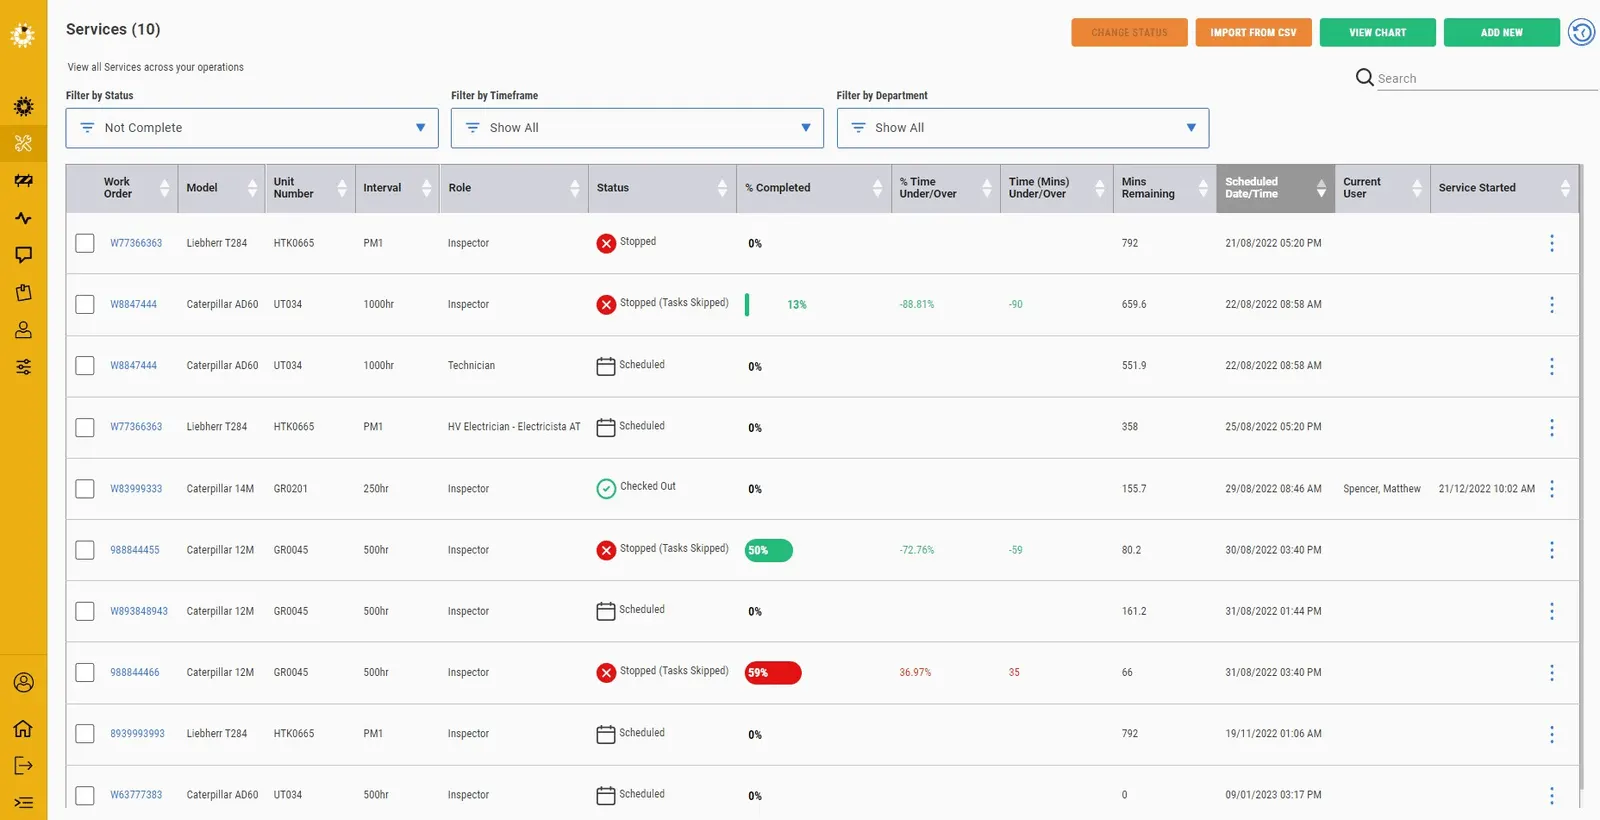Sort by Model column arrows
The height and width of the screenshot is (820, 1600).
(x=252, y=188)
